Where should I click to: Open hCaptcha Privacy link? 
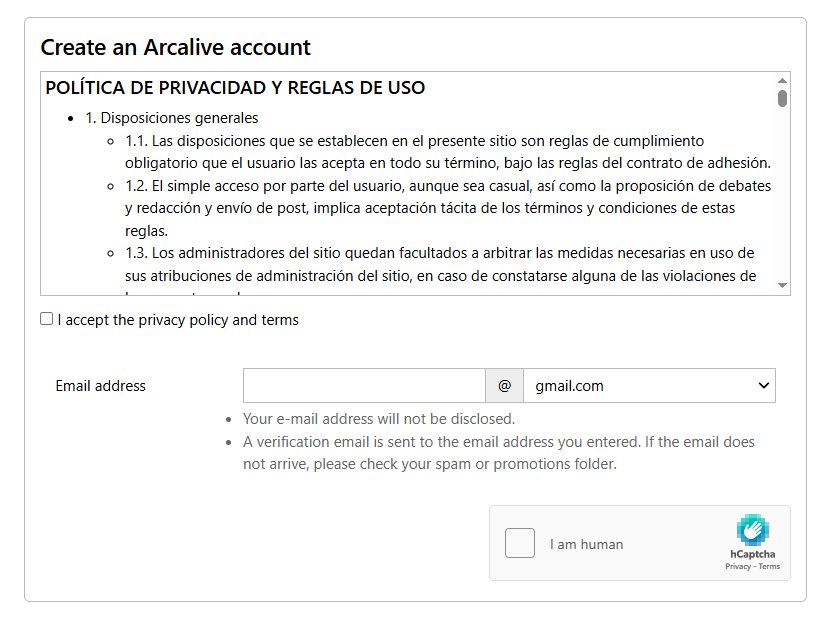pyautogui.click(x=738, y=566)
